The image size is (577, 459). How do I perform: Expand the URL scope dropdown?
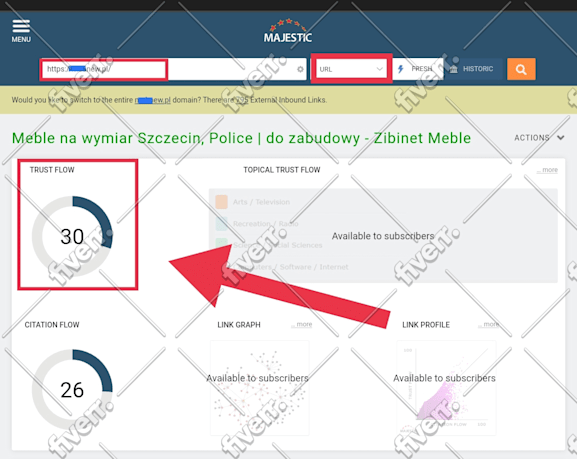point(351,69)
